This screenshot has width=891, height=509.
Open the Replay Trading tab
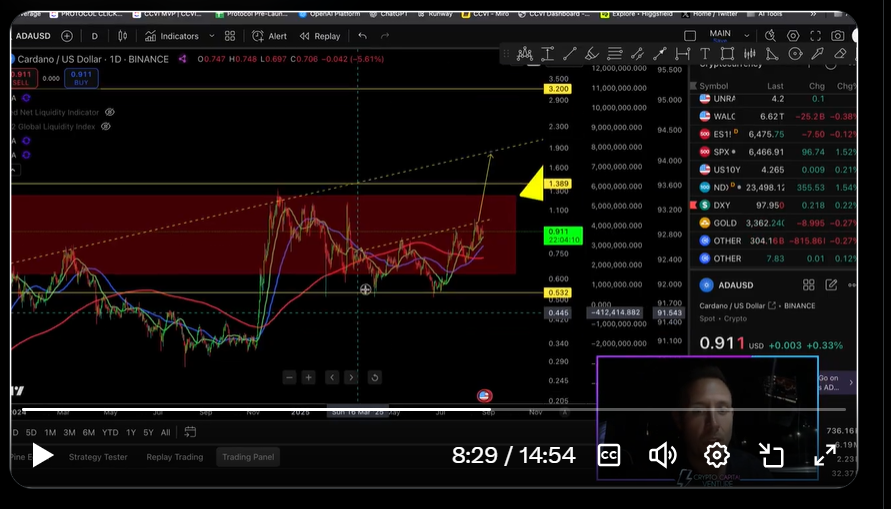[x=174, y=457]
